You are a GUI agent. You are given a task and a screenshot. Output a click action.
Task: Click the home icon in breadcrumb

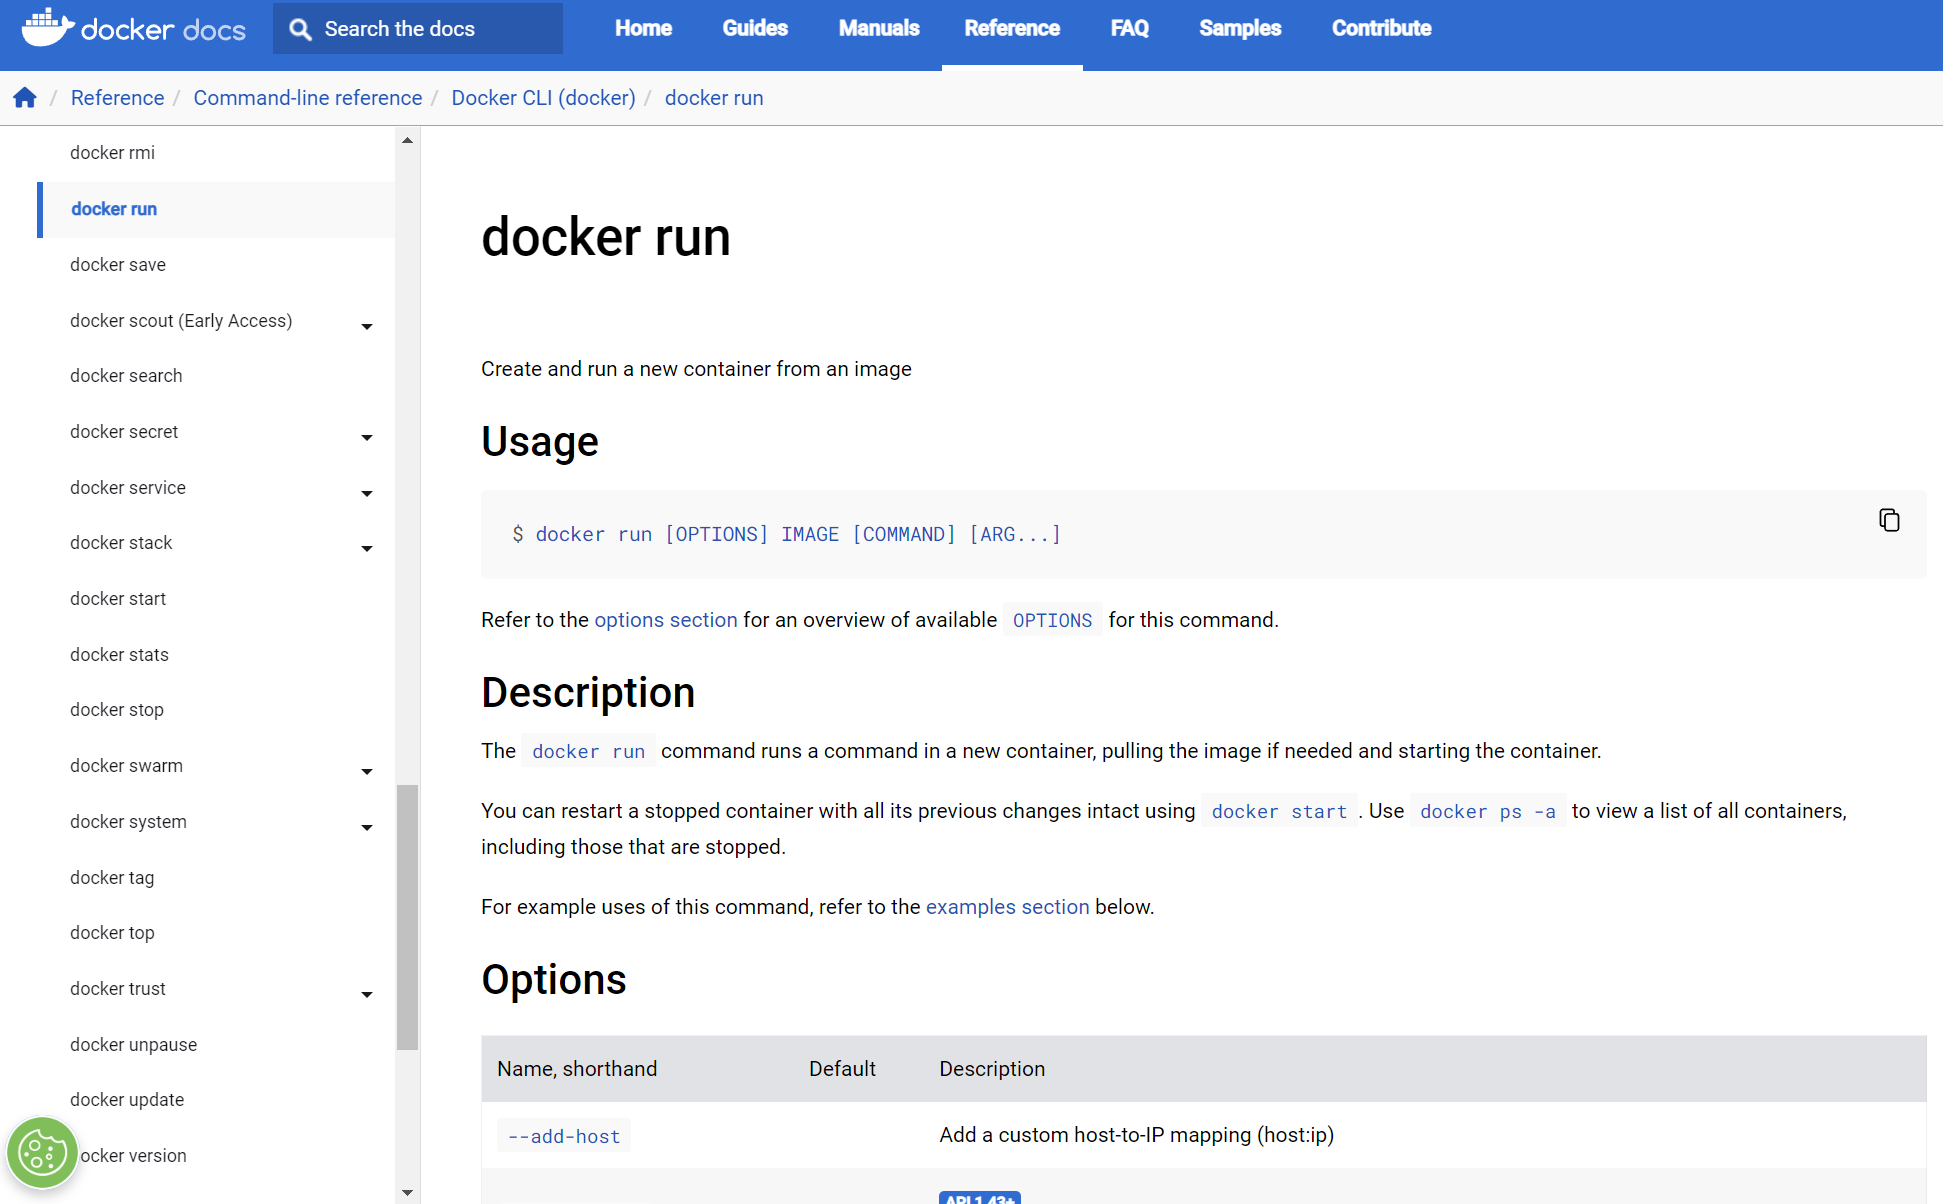click(25, 98)
